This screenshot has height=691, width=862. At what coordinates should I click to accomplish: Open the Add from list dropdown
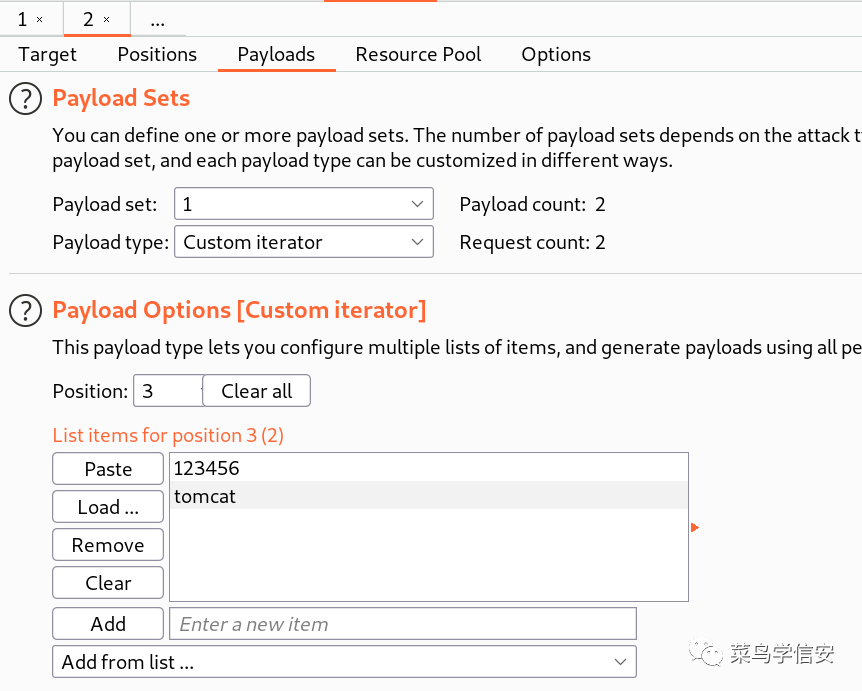tap(344, 662)
